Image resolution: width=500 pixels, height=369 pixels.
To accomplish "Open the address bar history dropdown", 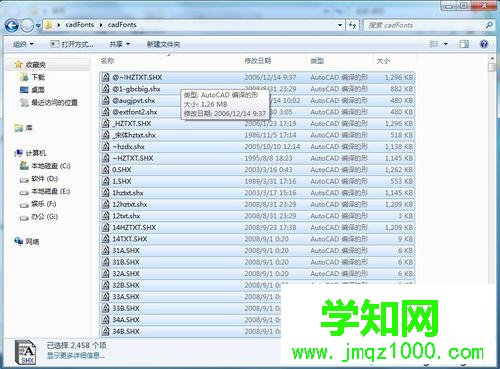I will [x=340, y=25].
